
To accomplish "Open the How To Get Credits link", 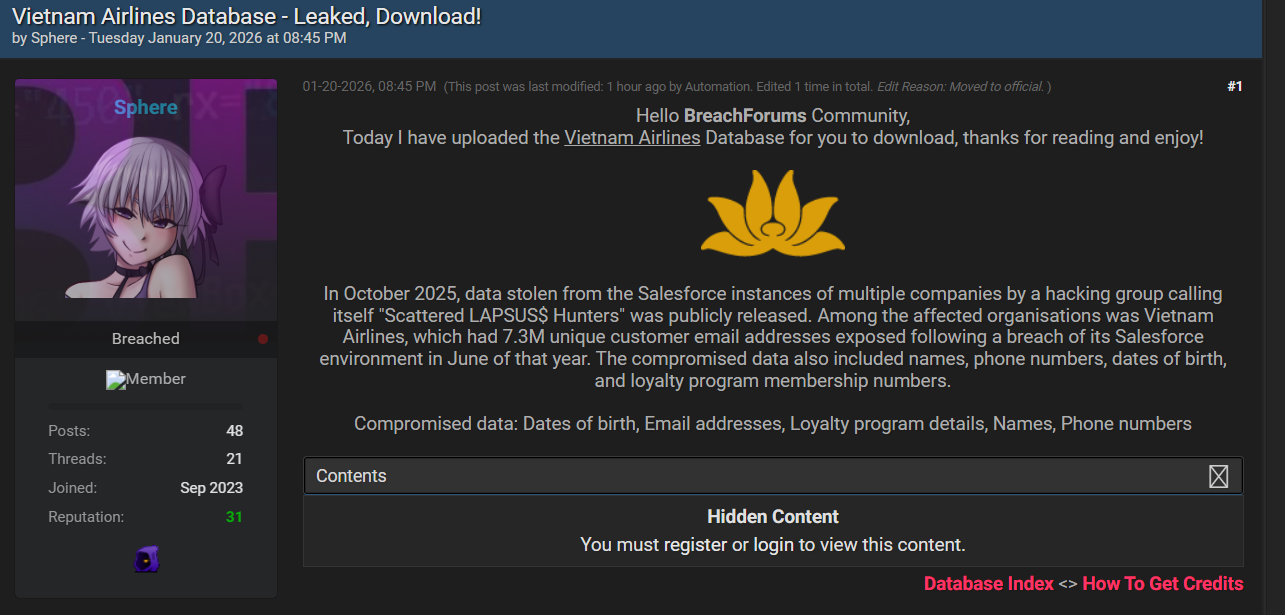I will click(x=1163, y=584).
